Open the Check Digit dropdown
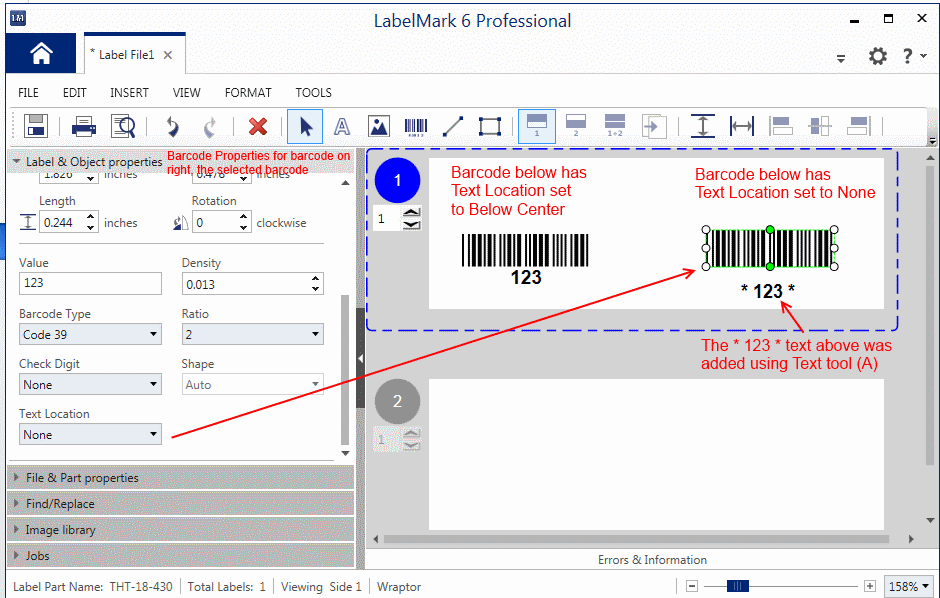 pyautogui.click(x=90, y=385)
